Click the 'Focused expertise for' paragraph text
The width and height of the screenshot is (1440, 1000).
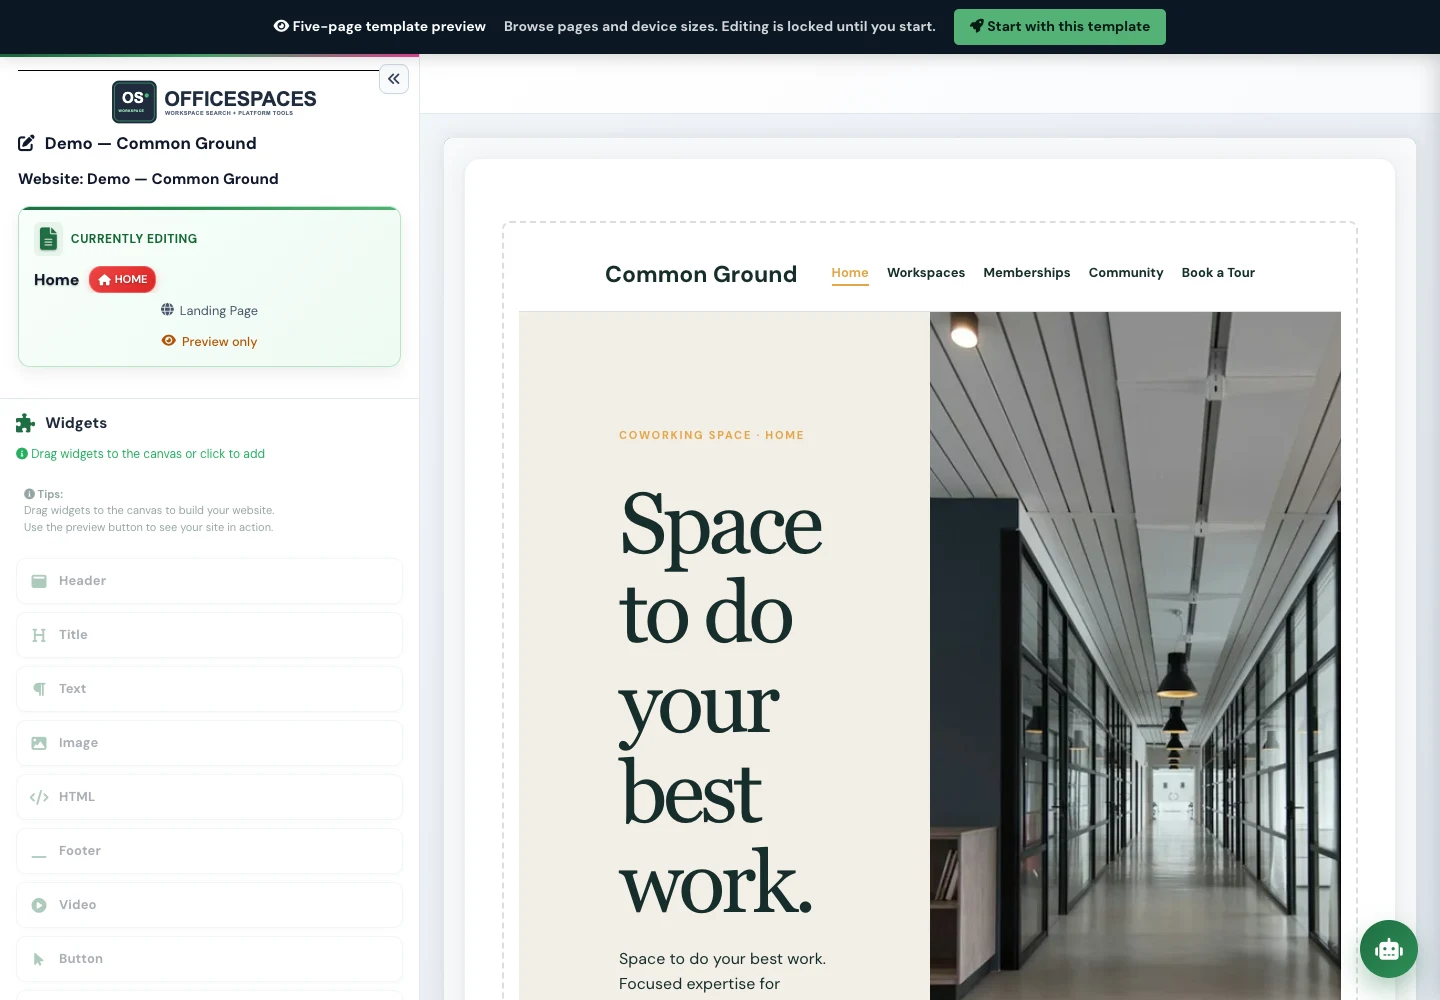pyautogui.click(x=699, y=984)
